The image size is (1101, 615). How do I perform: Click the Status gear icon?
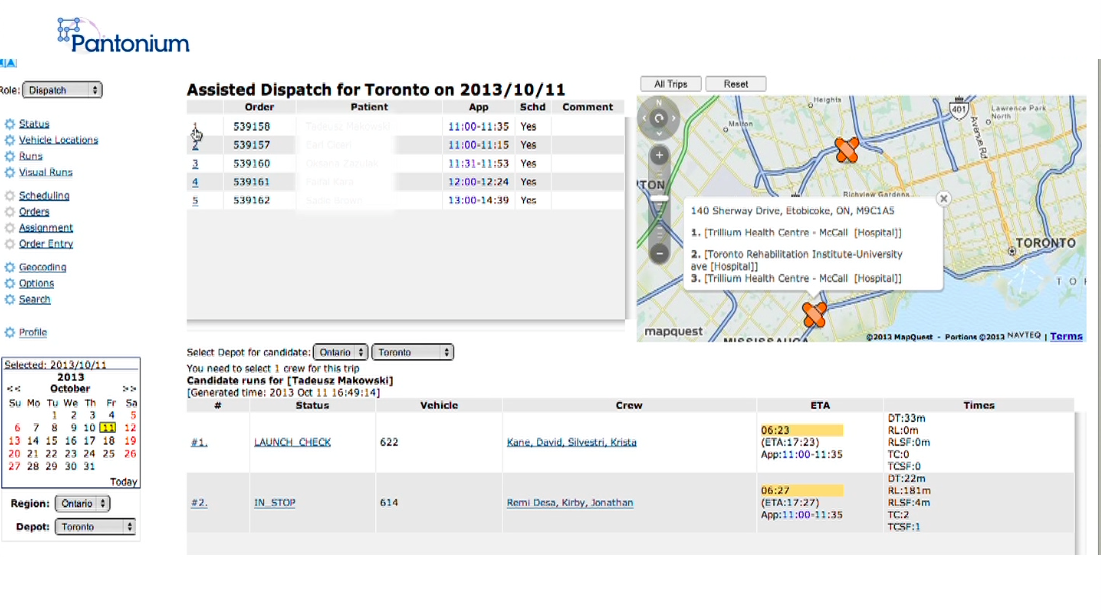click(x=10, y=124)
